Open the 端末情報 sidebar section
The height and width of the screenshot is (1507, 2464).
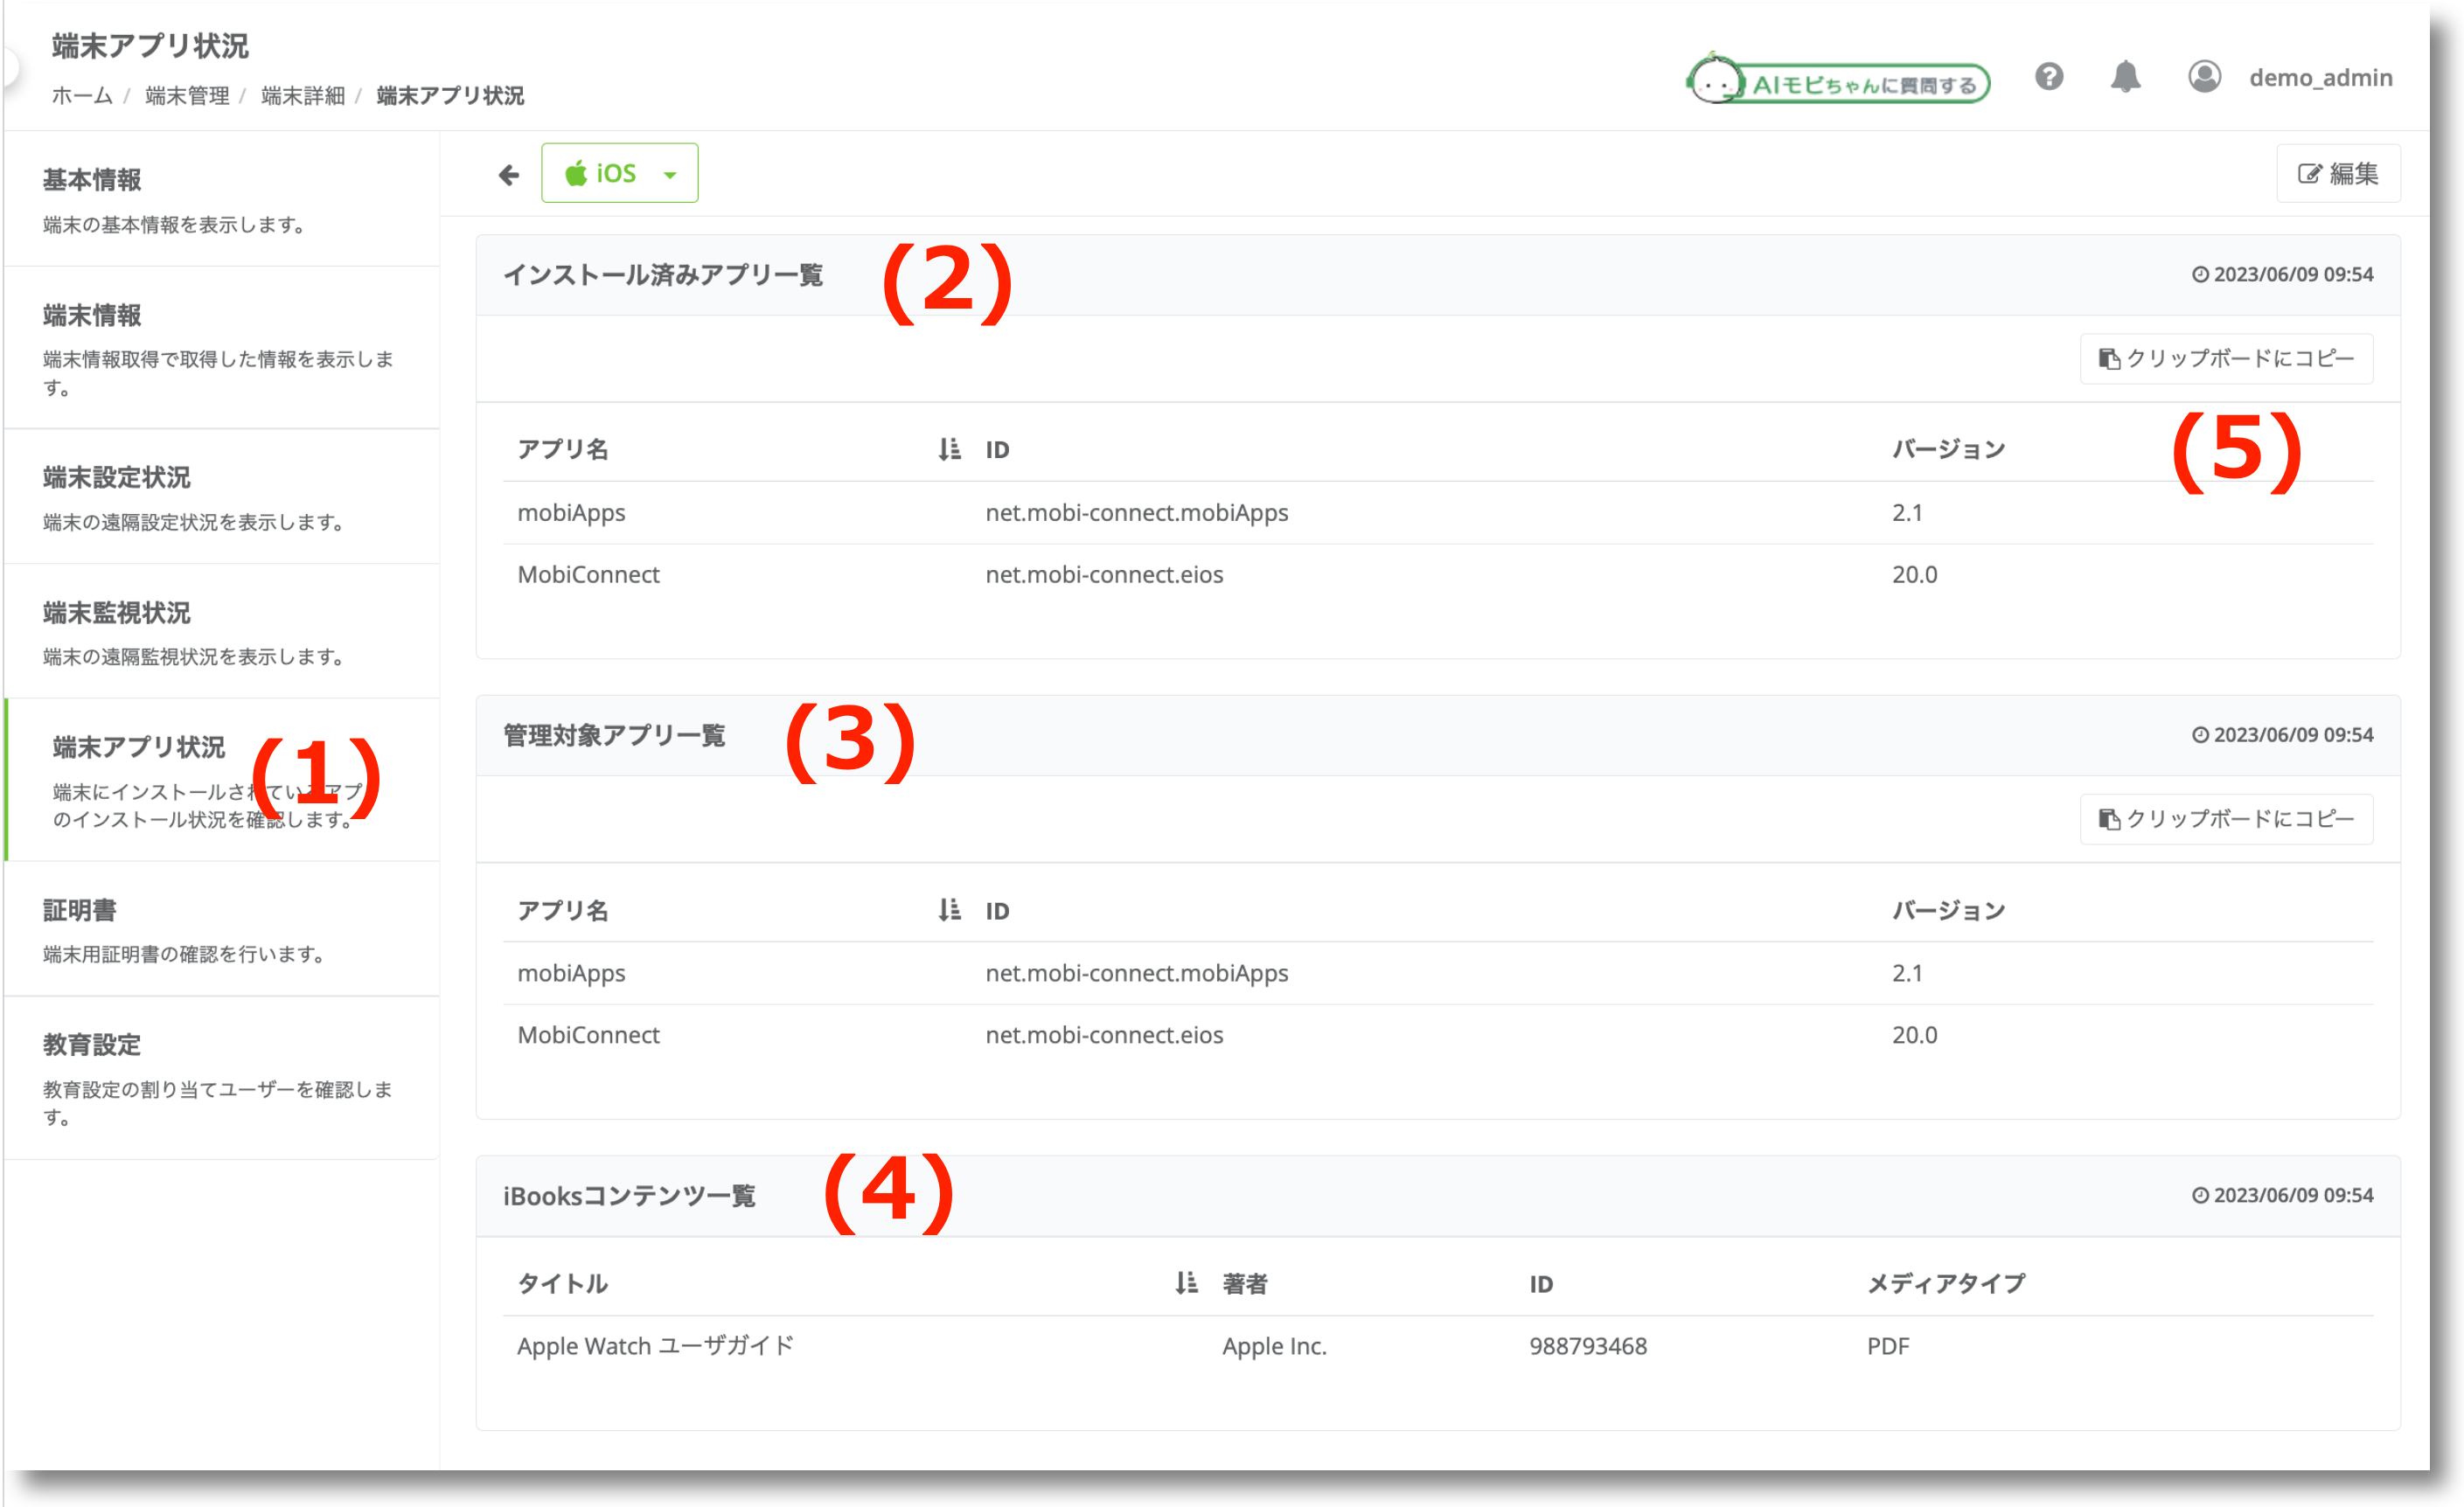pyautogui.click(x=222, y=348)
